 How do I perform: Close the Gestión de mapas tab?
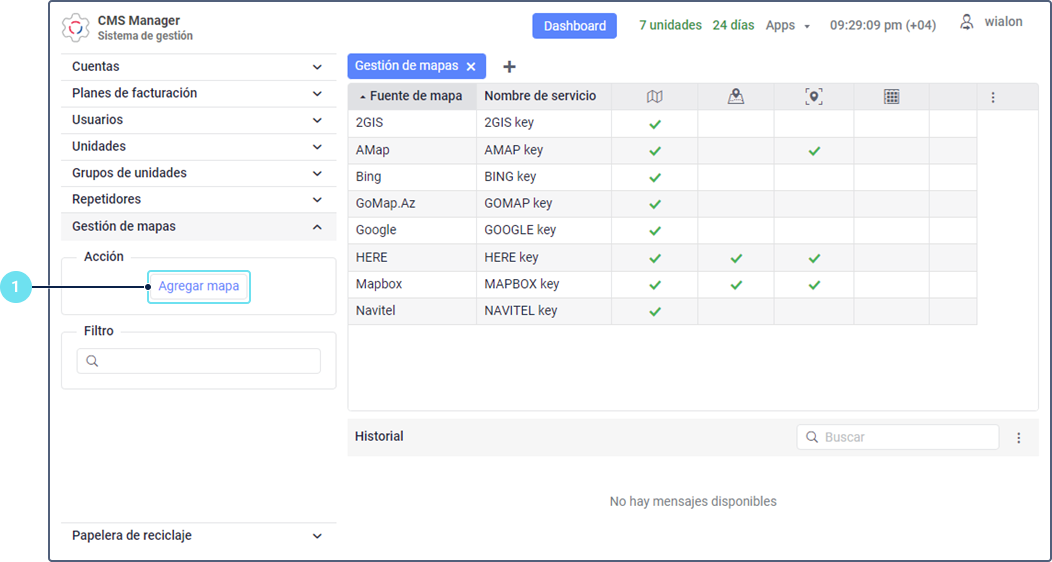pyautogui.click(x=471, y=67)
